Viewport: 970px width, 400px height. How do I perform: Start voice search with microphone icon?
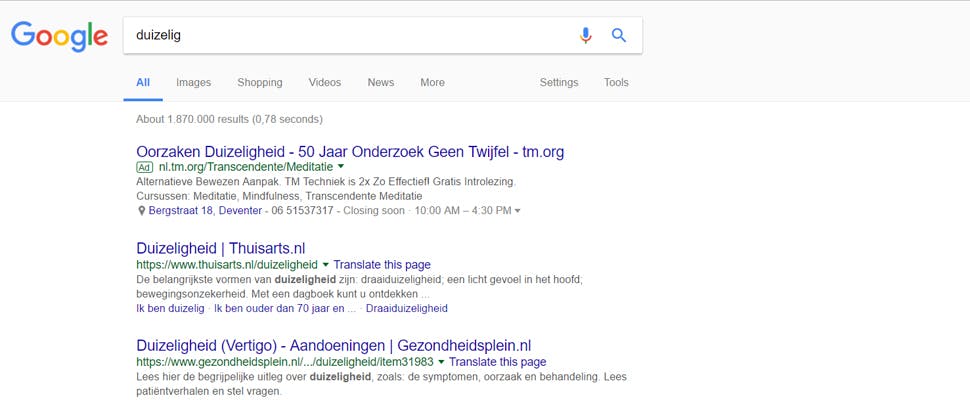pyautogui.click(x=585, y=35)
